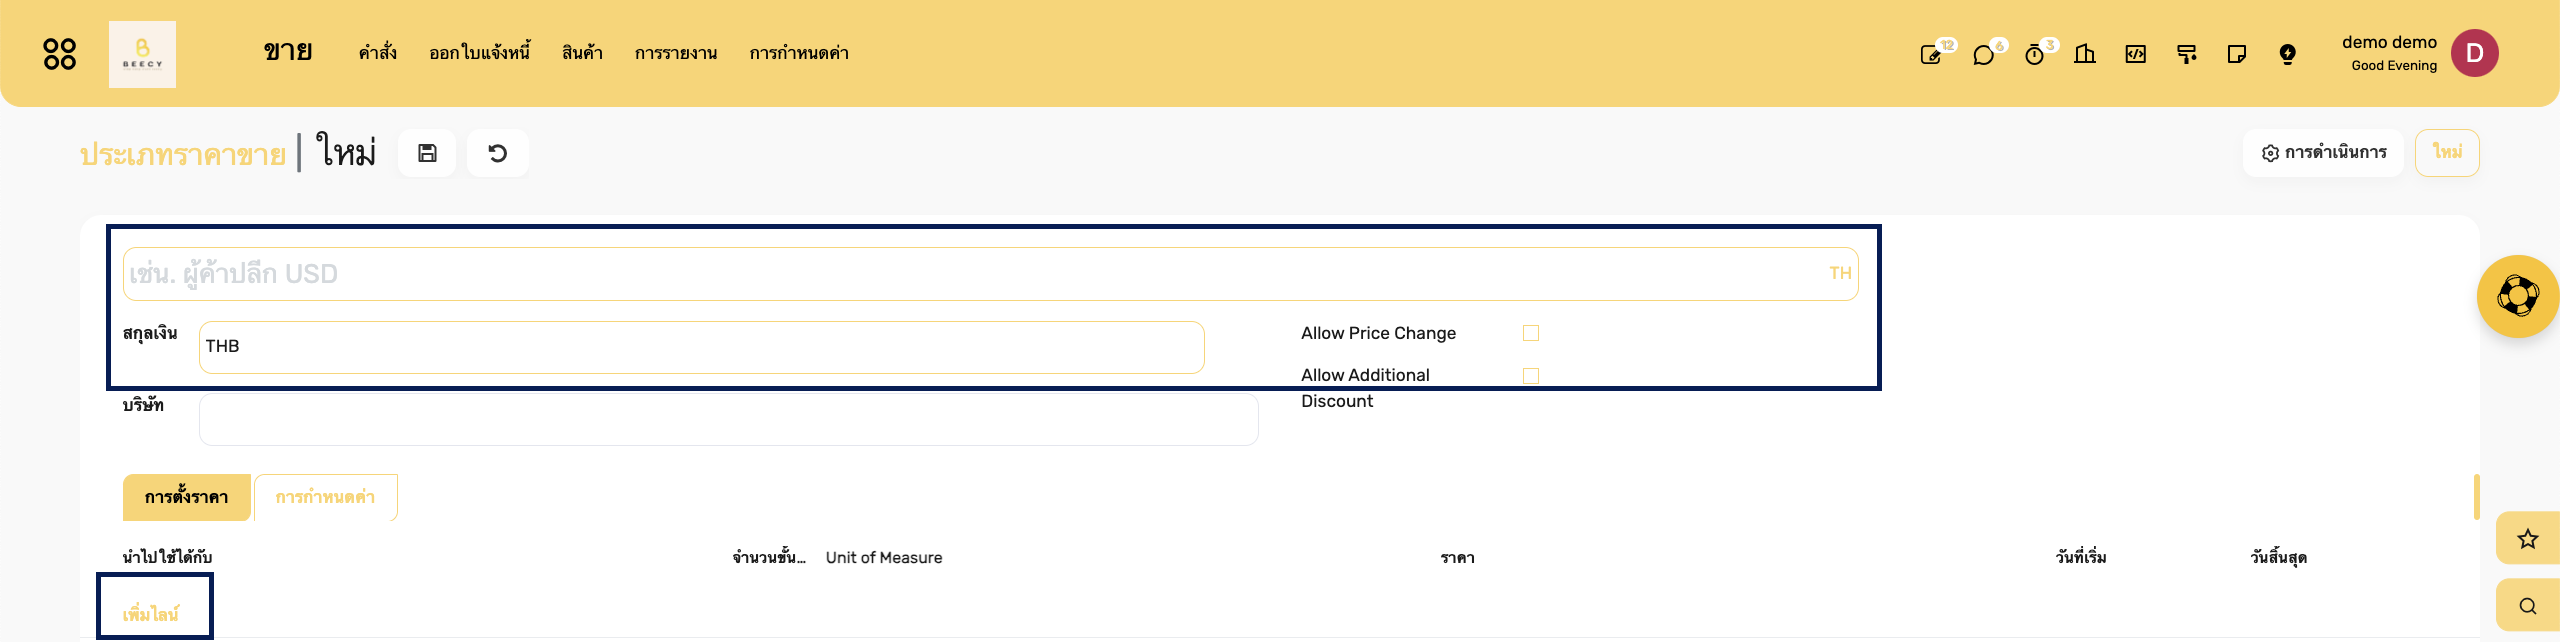2560x642 pixels.
Task: Tick the Allow Additional Discount checkbox
Action: (x=1531, y=376)
